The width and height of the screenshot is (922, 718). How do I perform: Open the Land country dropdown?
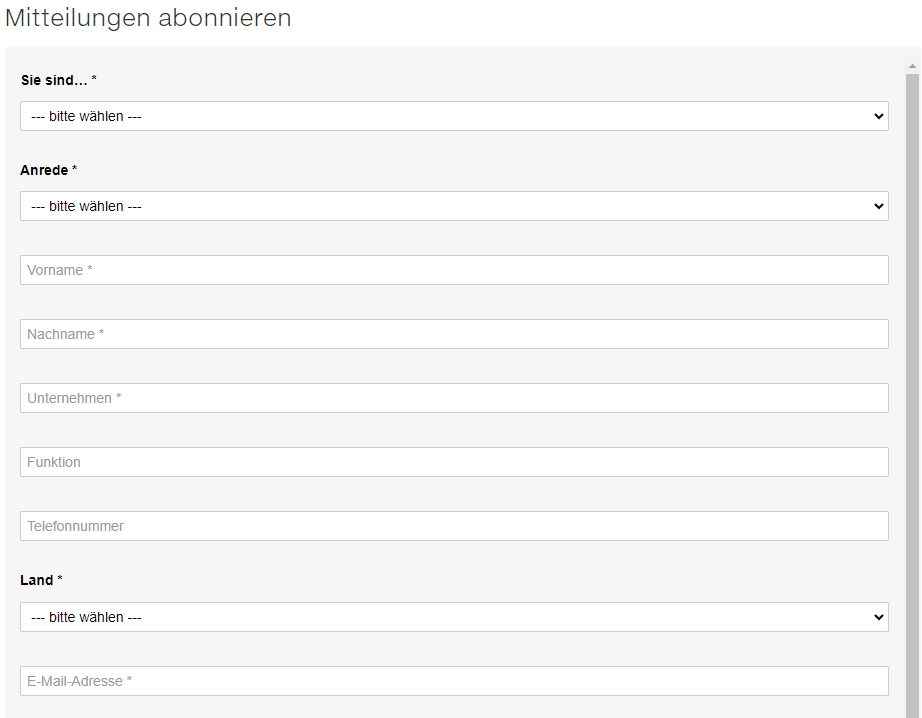(x=453, y=617)
